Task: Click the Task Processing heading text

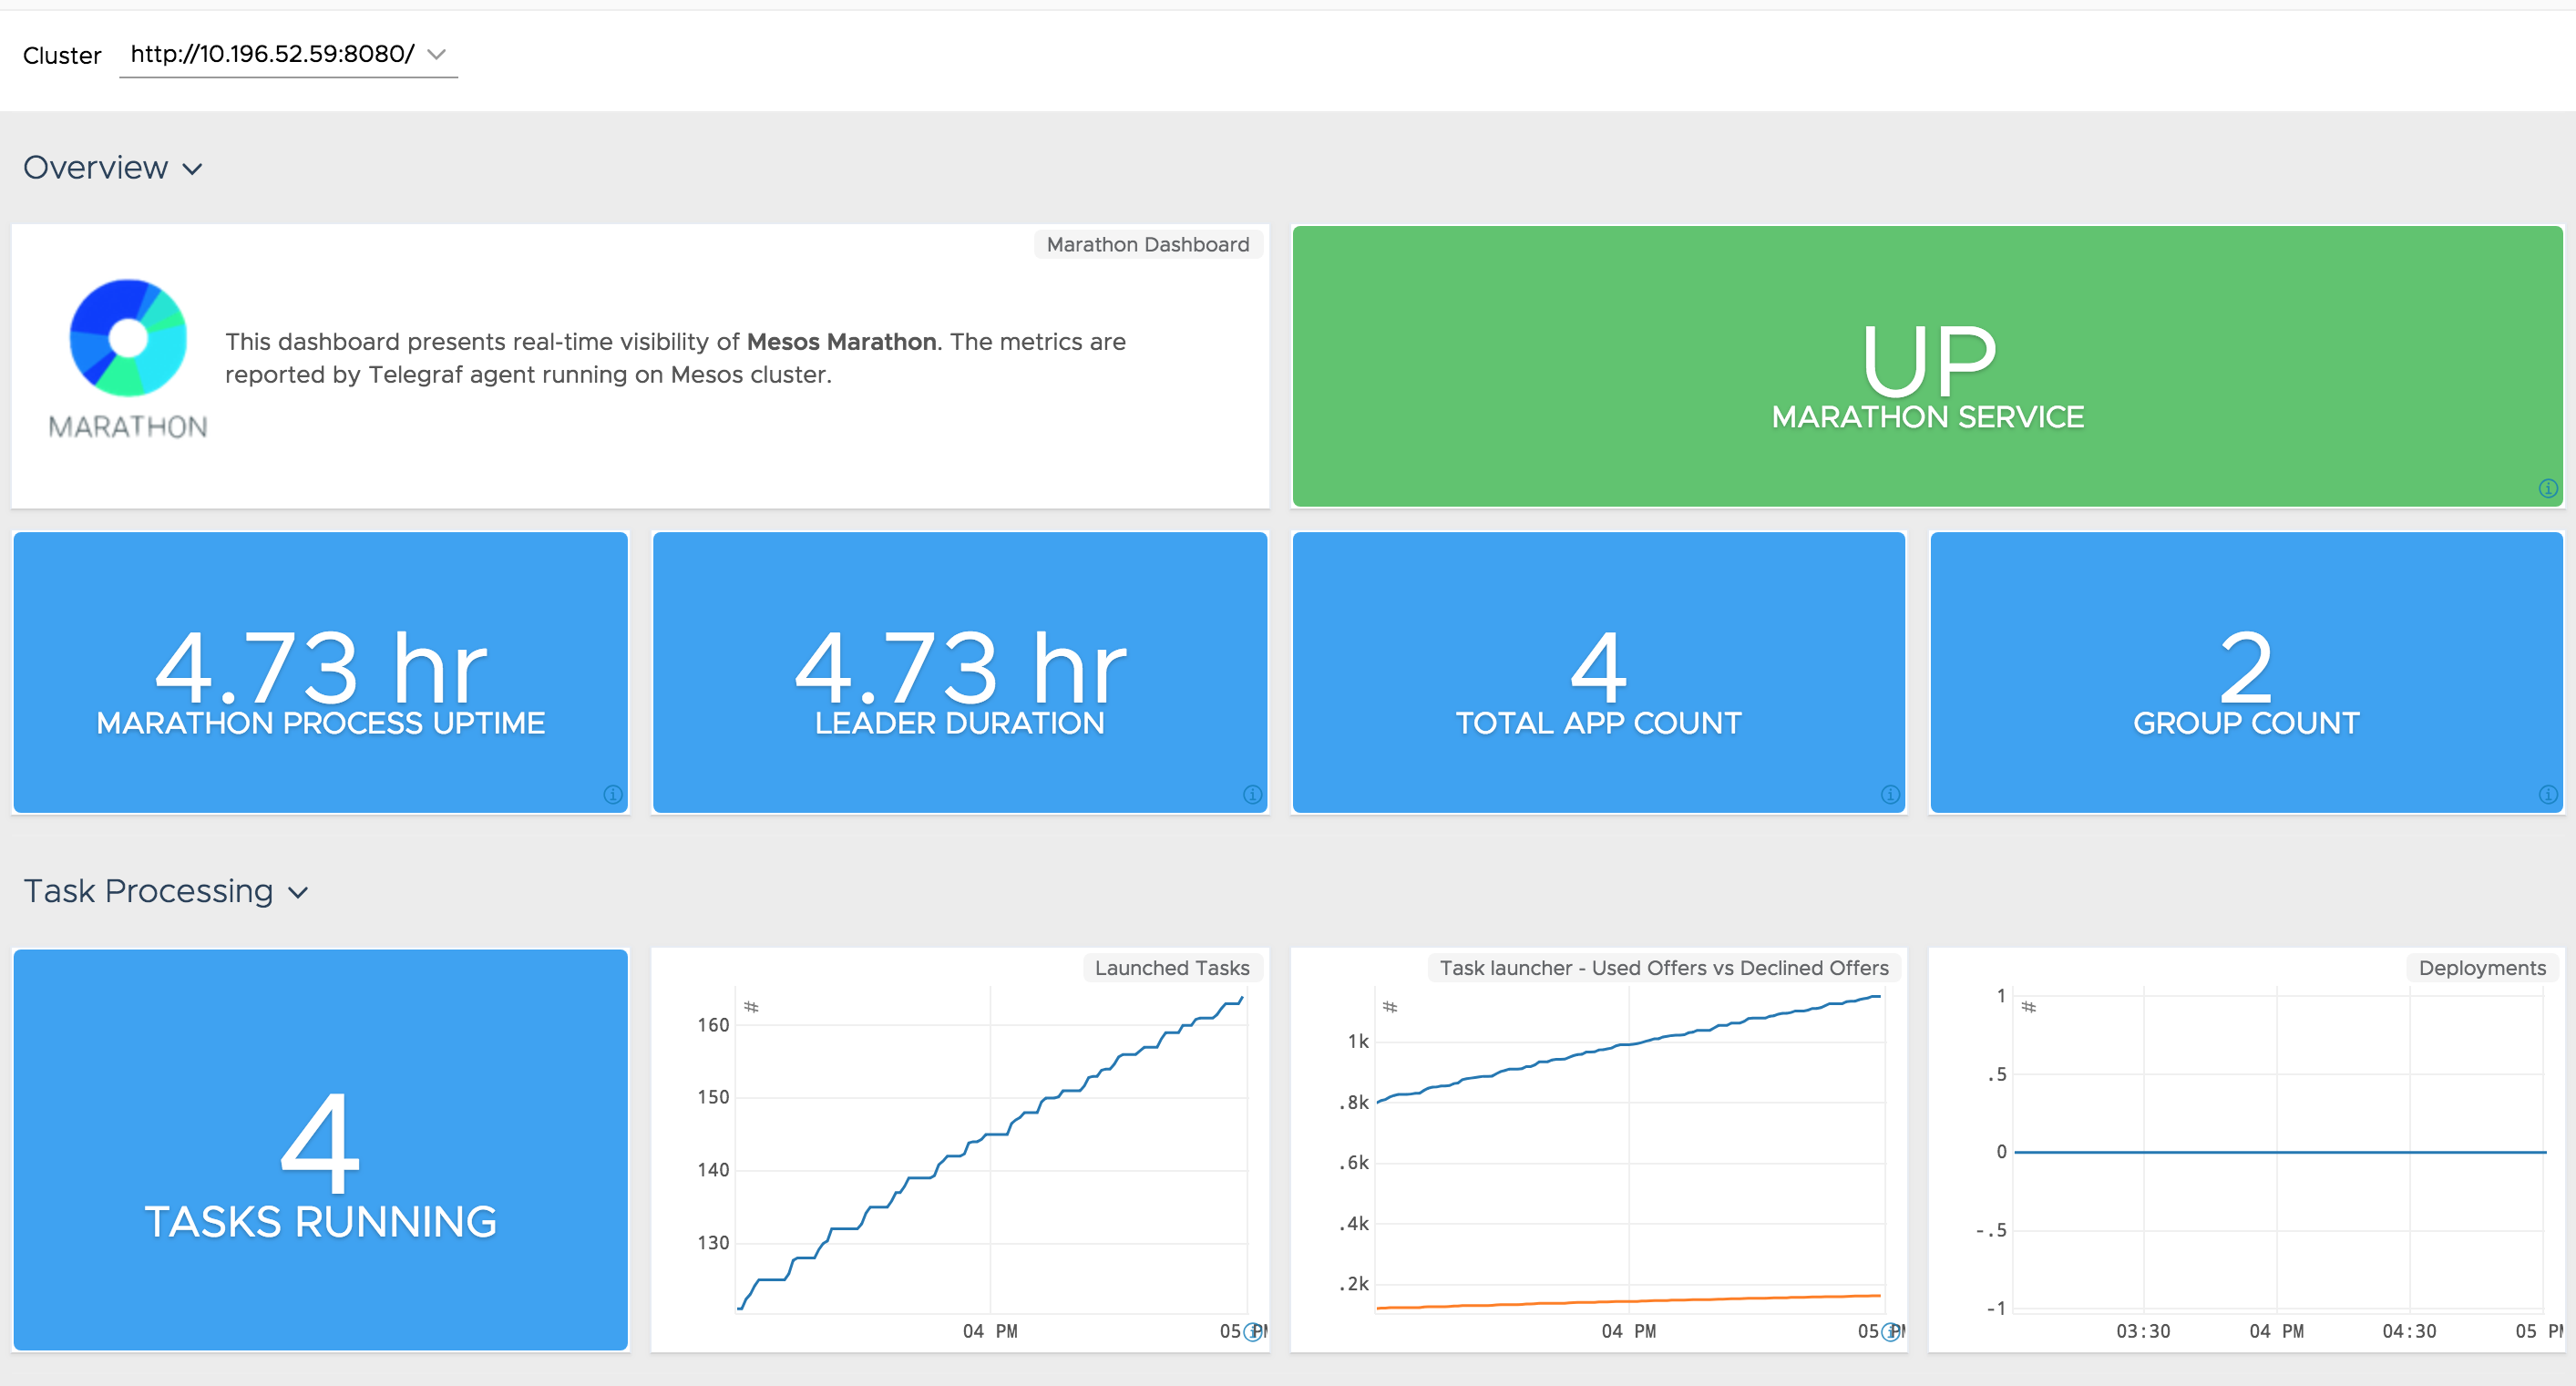Action: pos(148,891)
